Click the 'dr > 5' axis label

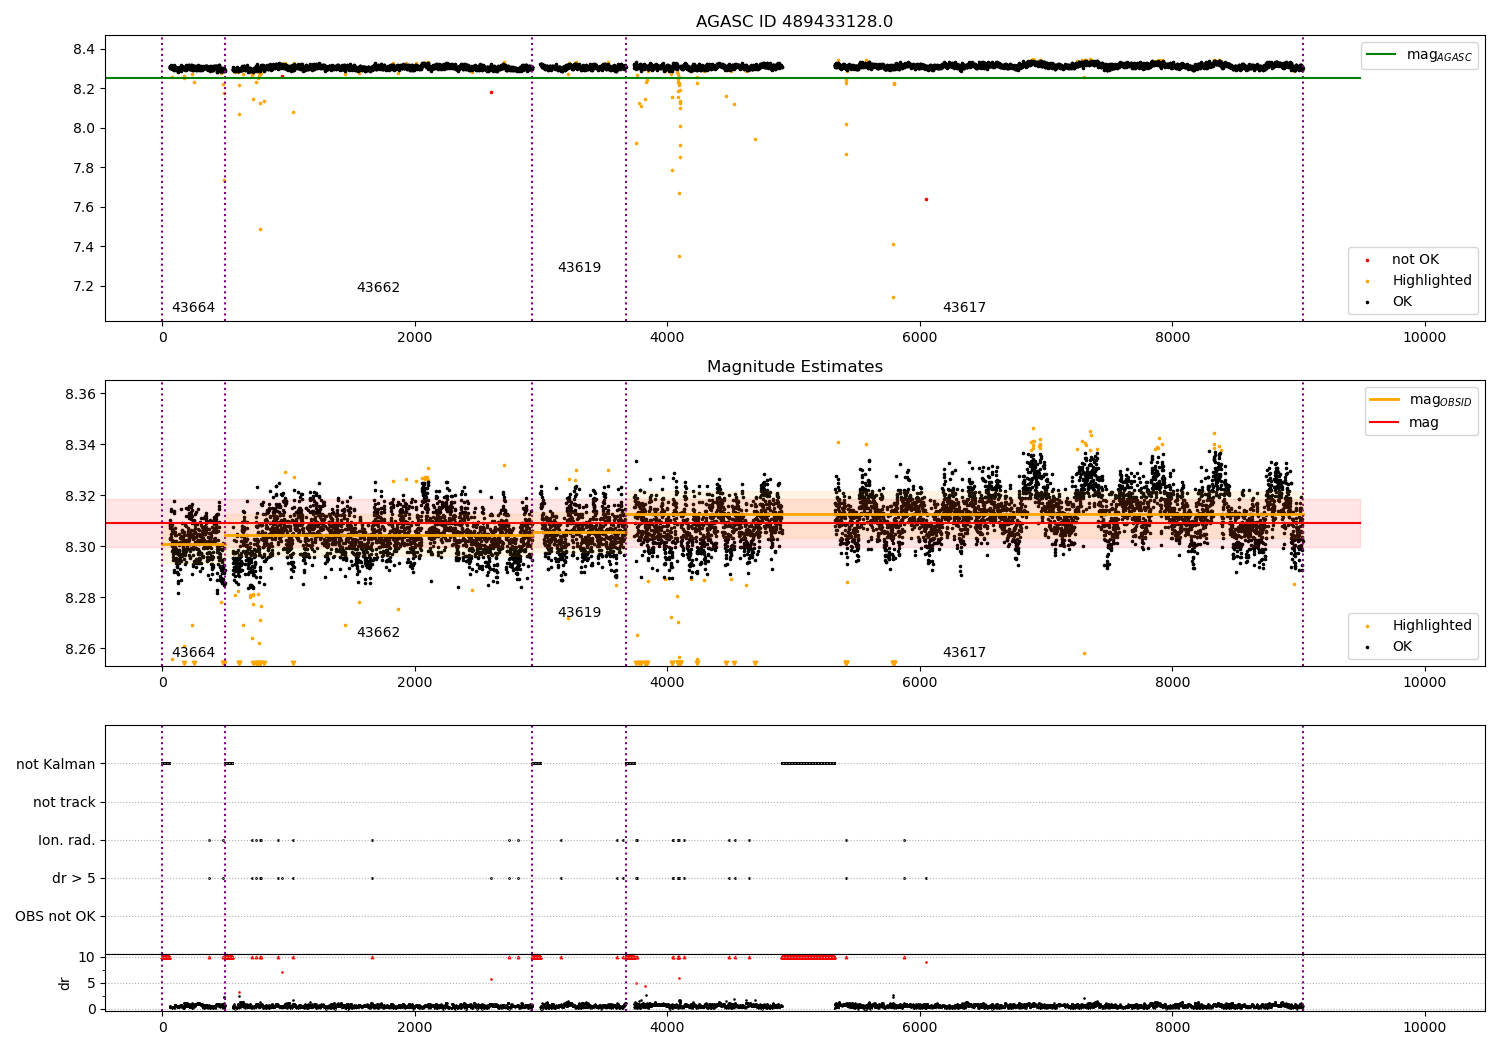[x=74, y=878]
